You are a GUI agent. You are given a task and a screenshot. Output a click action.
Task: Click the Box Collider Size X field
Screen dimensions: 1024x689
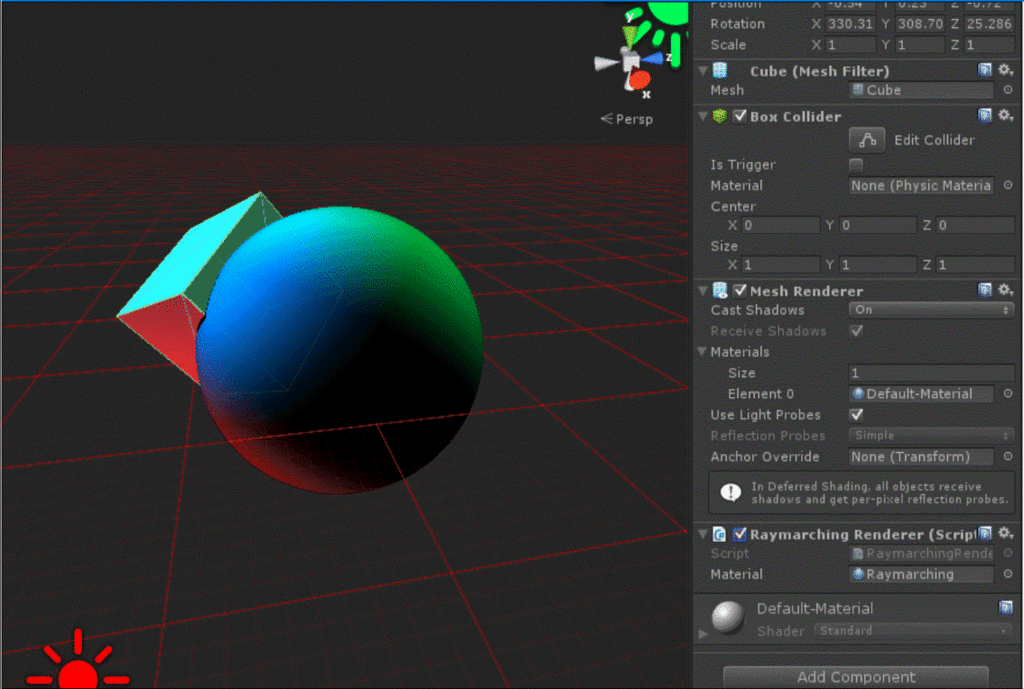(x=781, y=264)
